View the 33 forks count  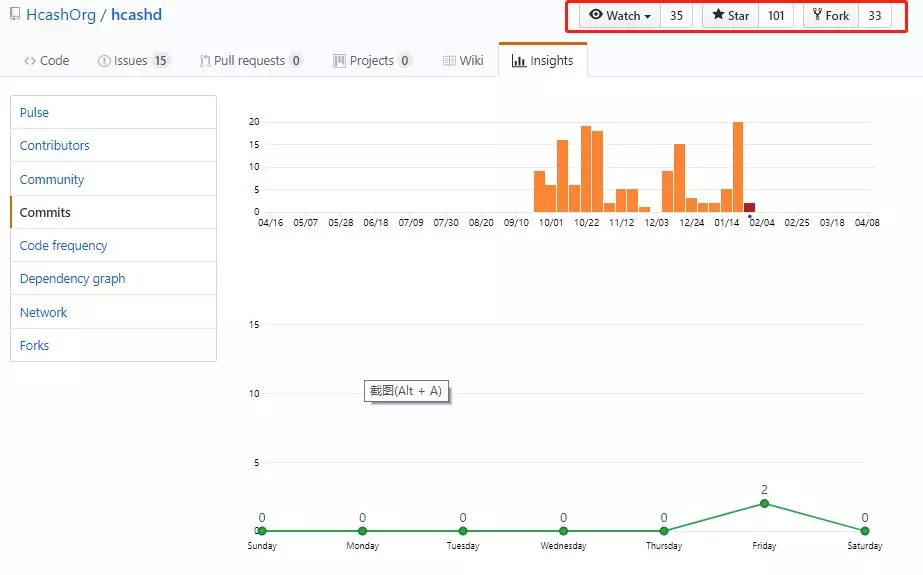[x=875, y=16]
